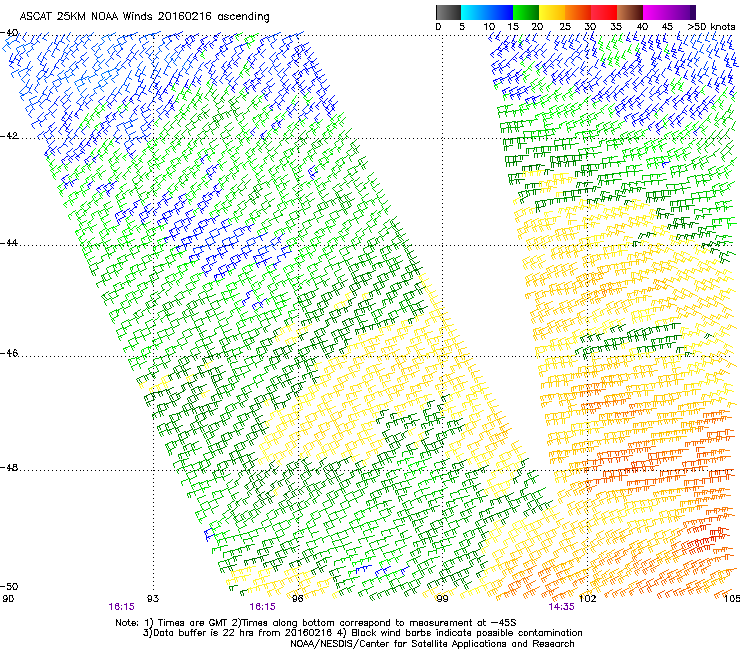
Task: Click the longitude label 99
Action: (442, 599)
